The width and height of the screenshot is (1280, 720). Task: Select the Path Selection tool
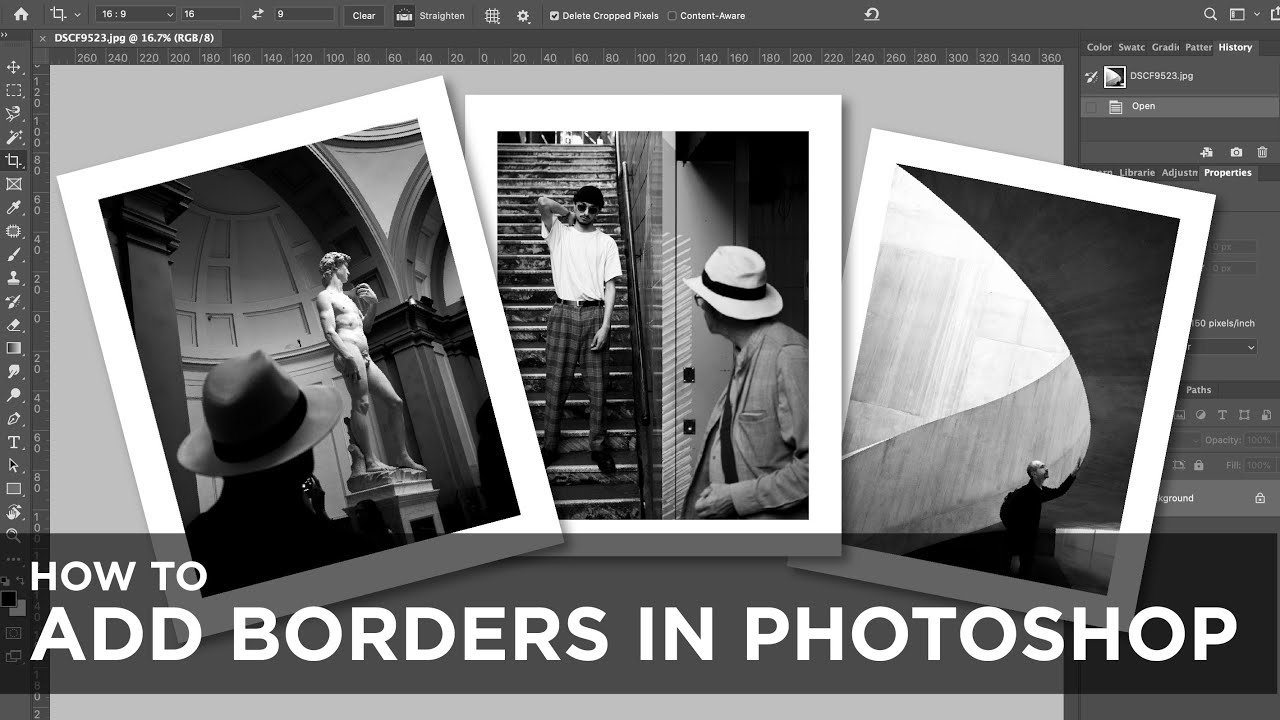(14, 465)
